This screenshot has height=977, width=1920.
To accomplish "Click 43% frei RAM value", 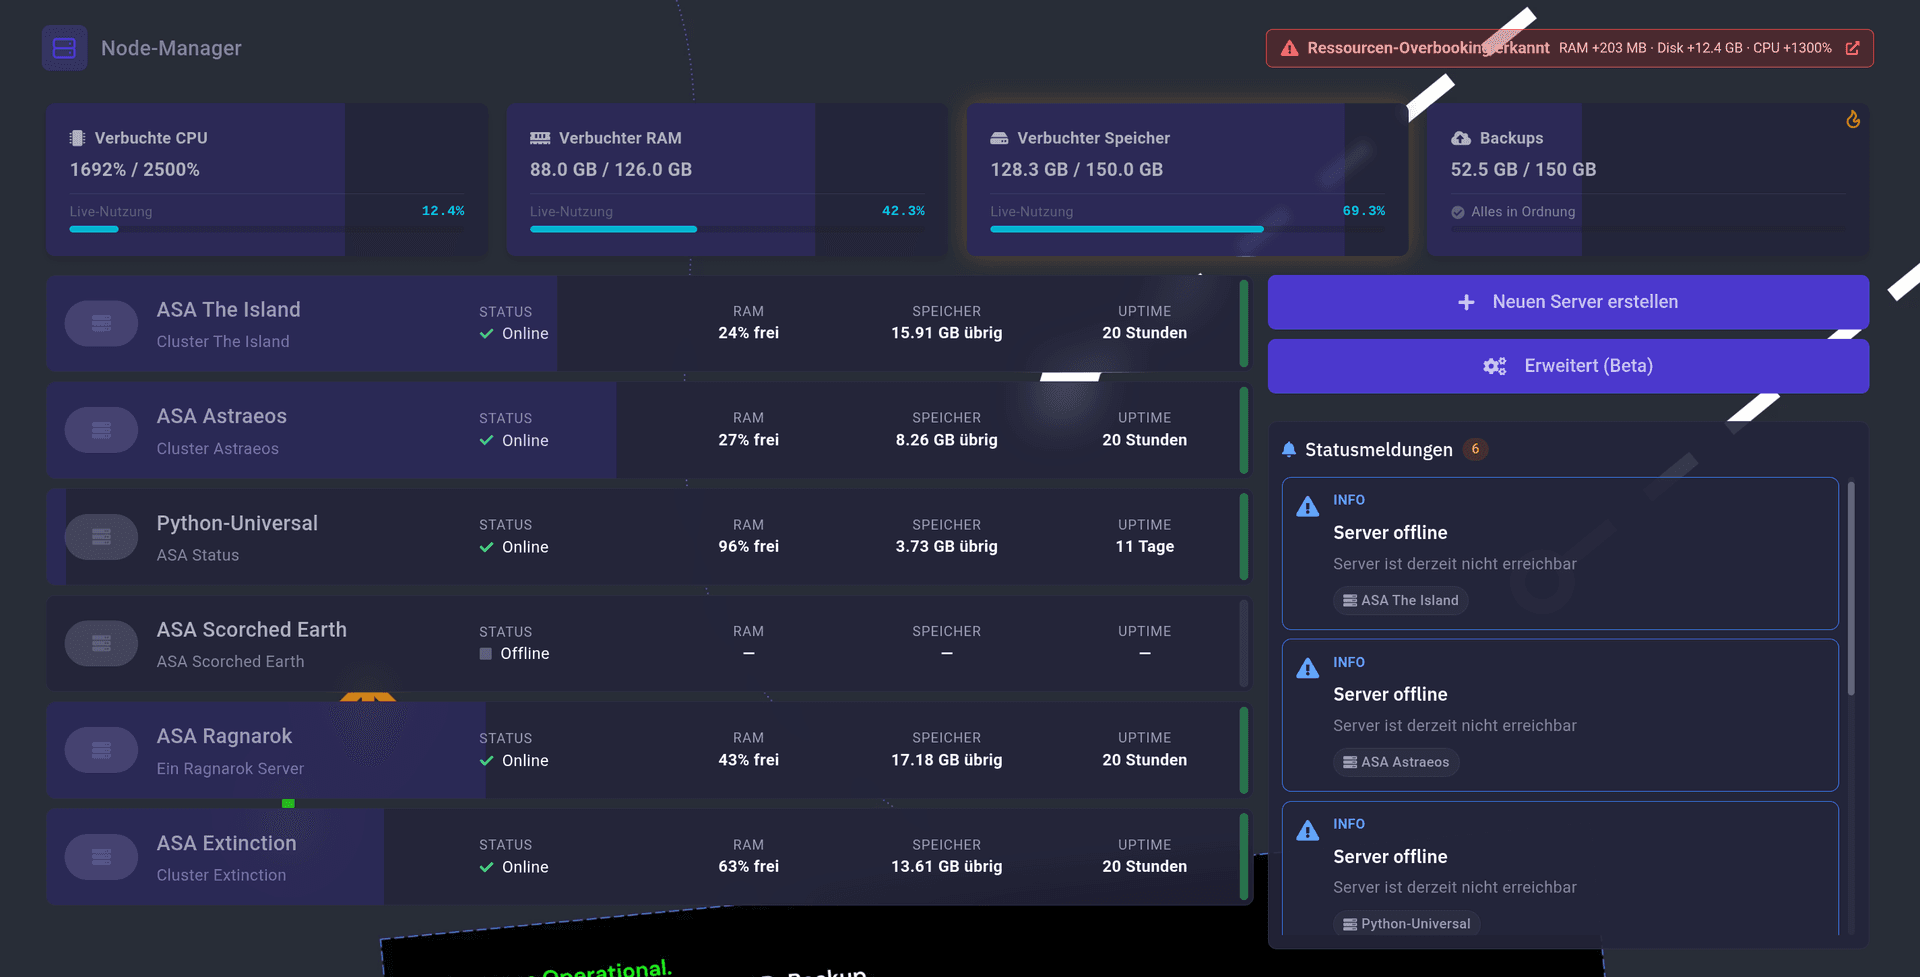I will (x=748, y=760).
